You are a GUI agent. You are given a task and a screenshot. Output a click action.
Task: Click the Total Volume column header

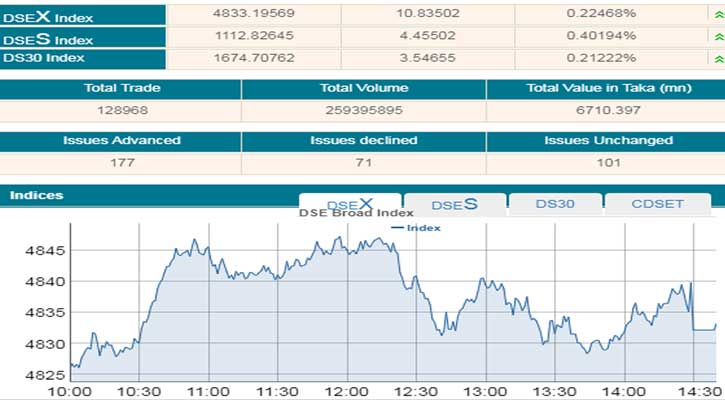click(x=363, y=89)
